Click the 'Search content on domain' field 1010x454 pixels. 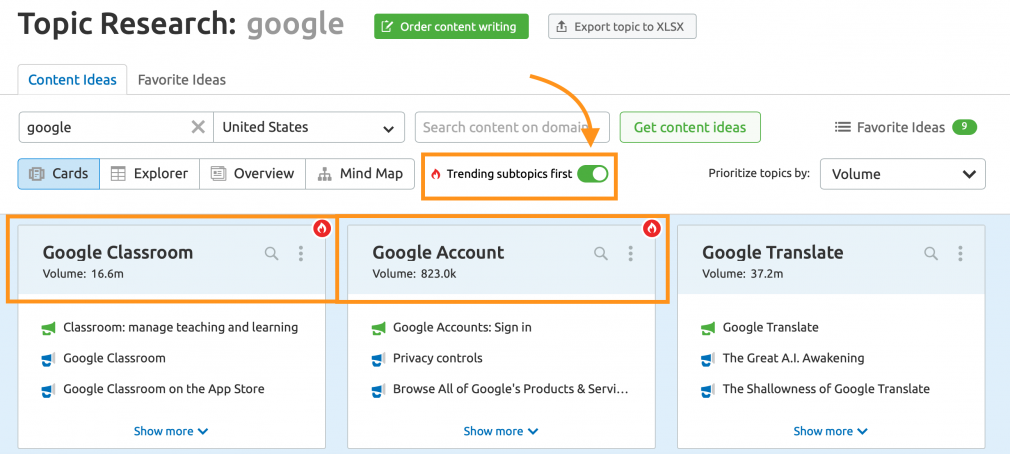point(512,128)
